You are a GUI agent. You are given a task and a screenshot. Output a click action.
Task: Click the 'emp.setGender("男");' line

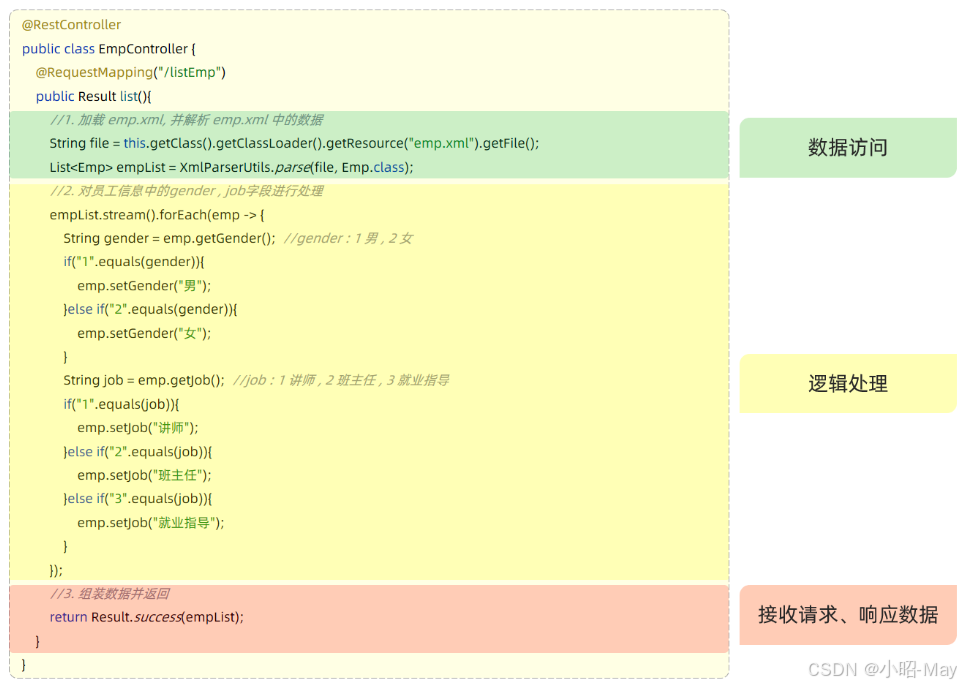pos(144,286)
